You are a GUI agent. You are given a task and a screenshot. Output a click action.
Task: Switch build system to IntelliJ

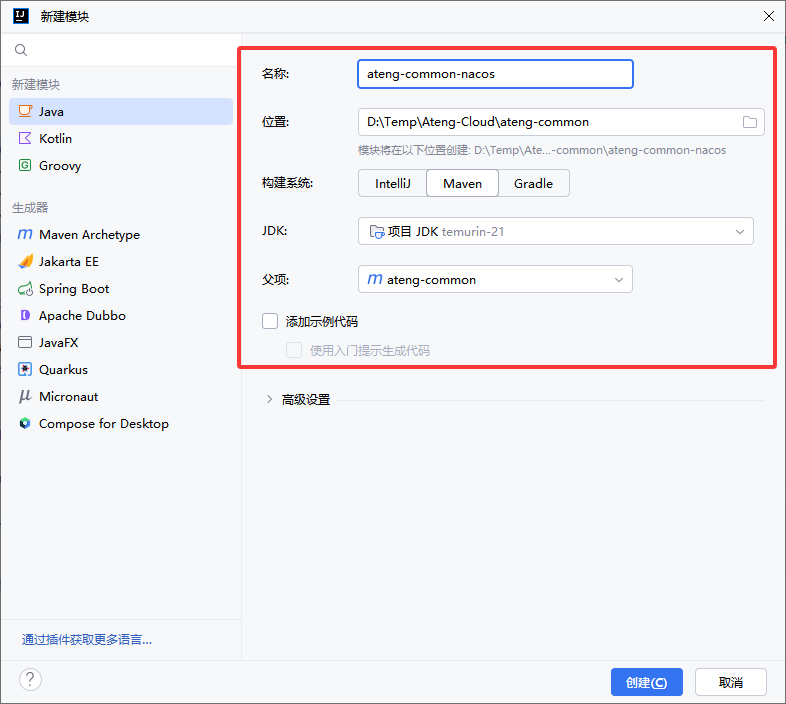pyautogui.click(x=392, y=184)
